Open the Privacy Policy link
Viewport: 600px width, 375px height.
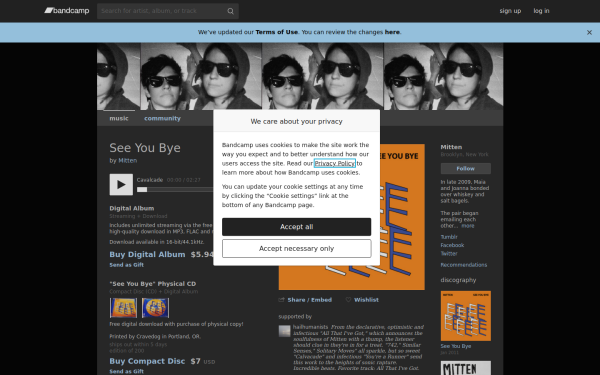(335, 163)
